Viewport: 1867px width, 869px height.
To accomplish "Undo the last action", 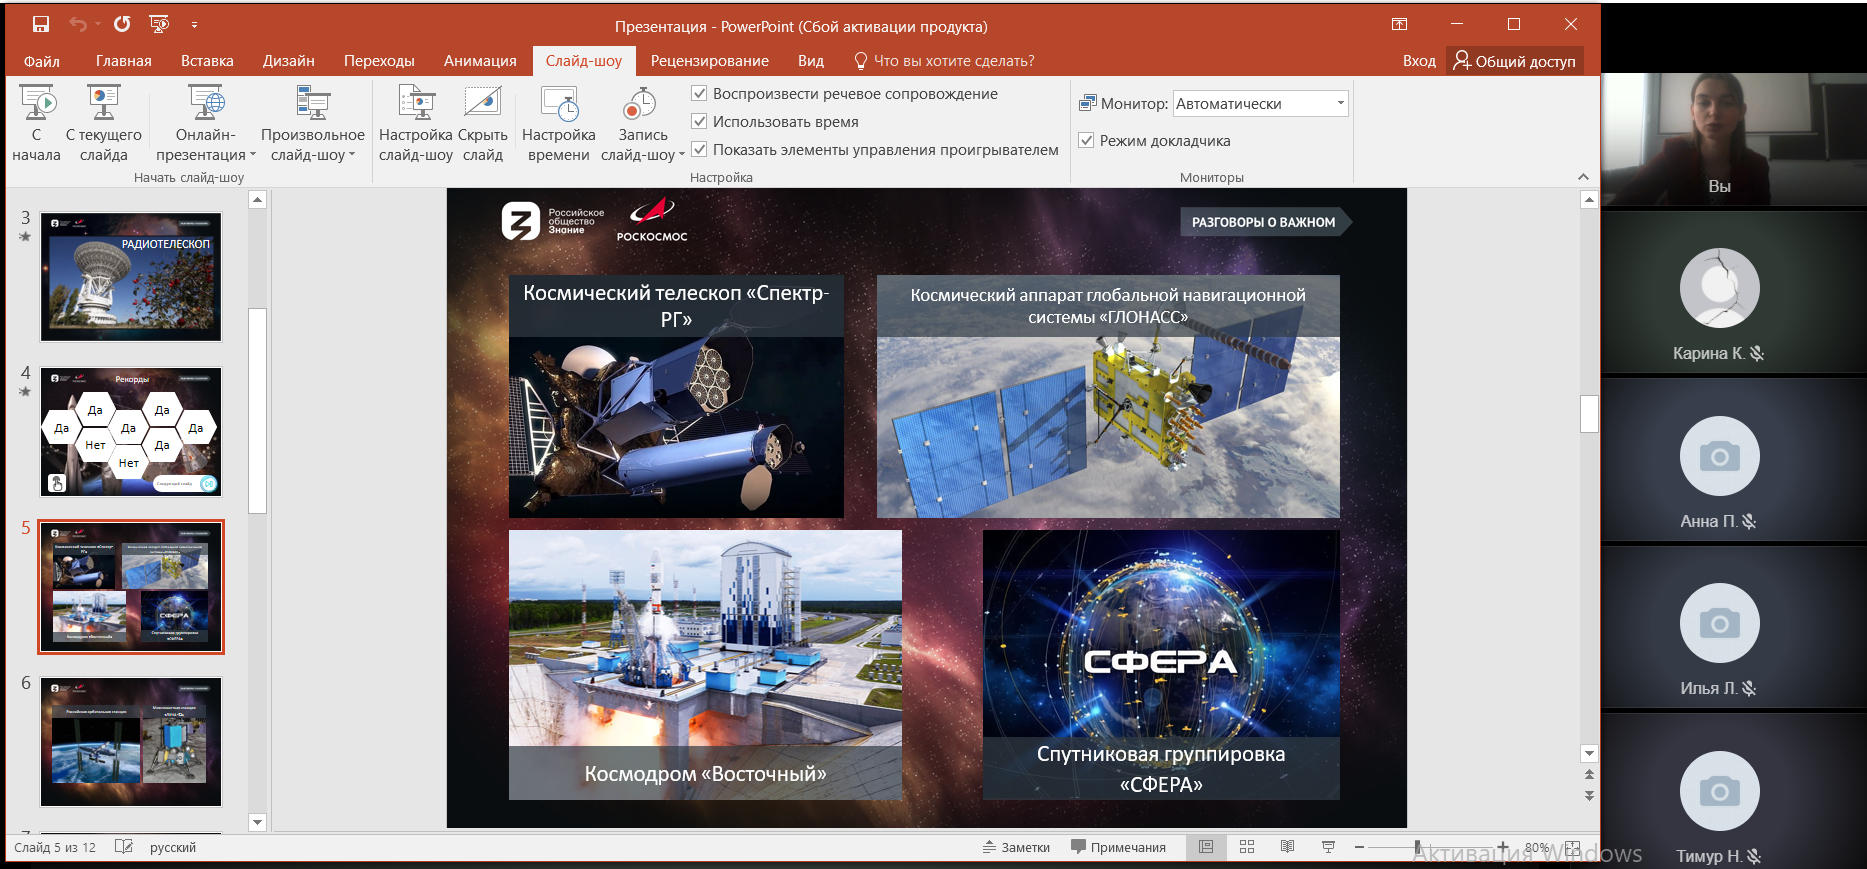I will 78,24.
